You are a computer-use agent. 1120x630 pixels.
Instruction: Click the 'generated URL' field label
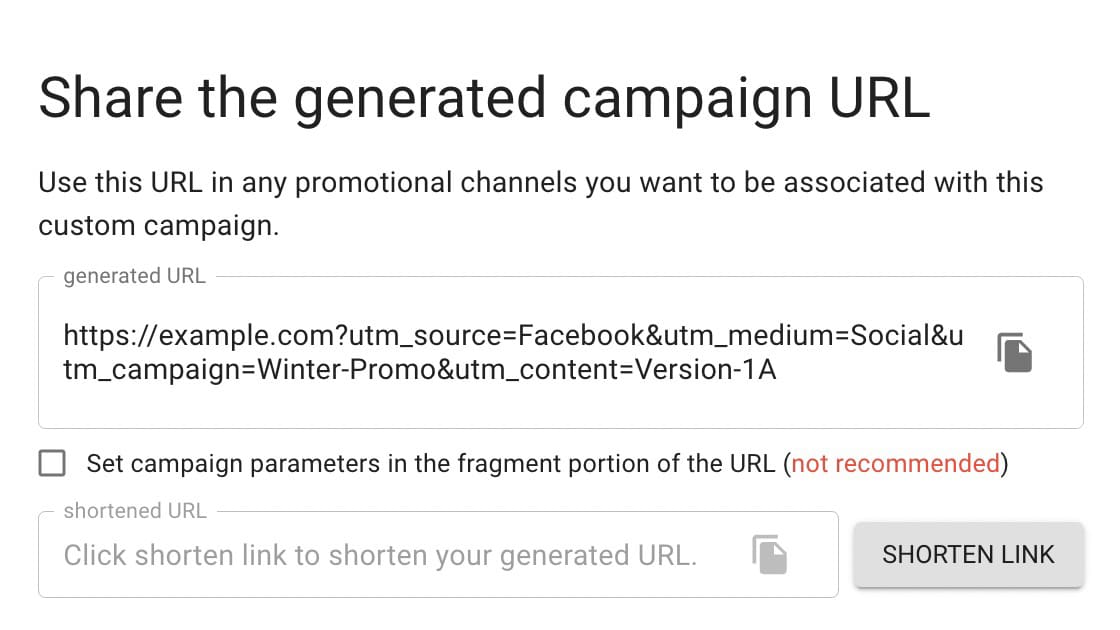(x=134, y=276)
